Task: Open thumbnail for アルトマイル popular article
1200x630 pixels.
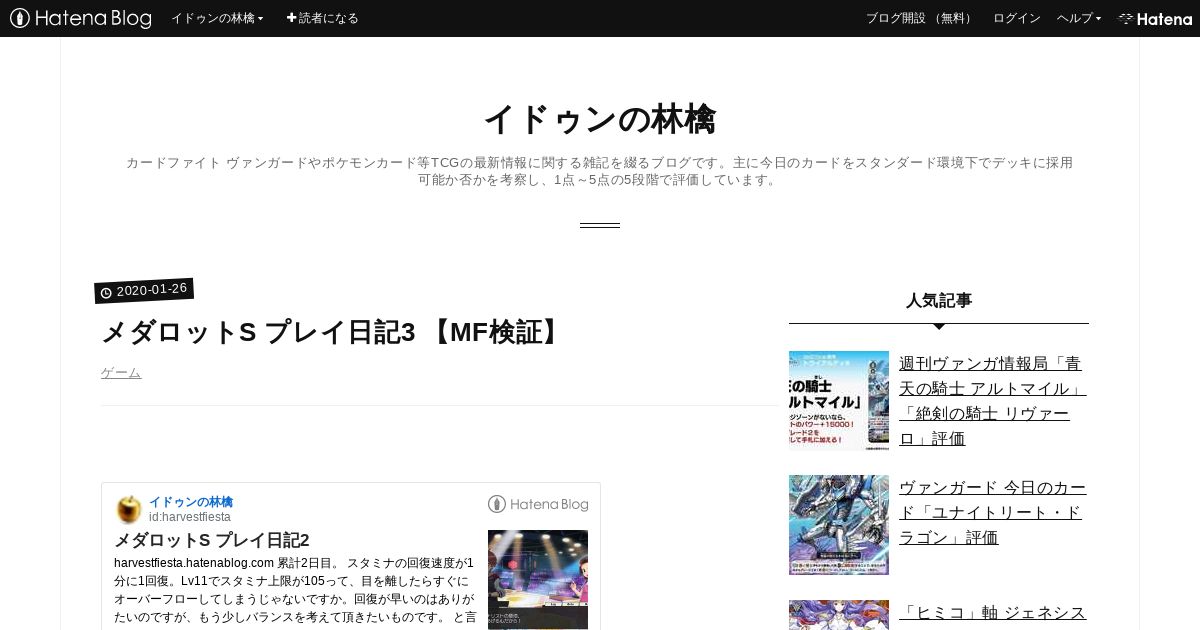Action: pyautogui.click(x=839, y=401)
